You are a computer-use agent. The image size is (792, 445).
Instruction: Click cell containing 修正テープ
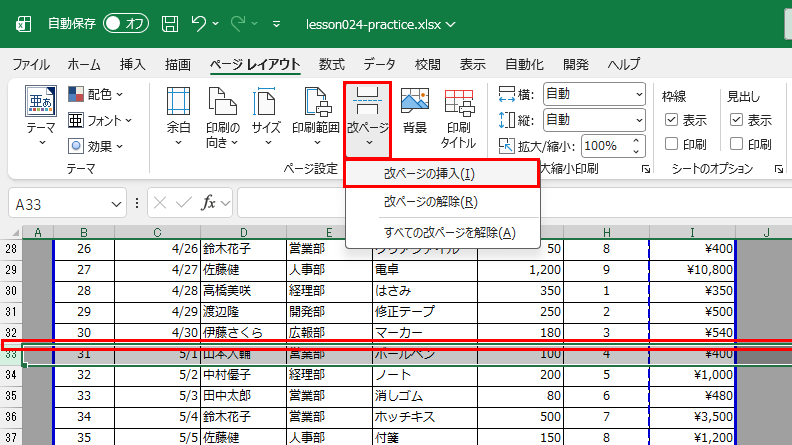tap(425, 312)
